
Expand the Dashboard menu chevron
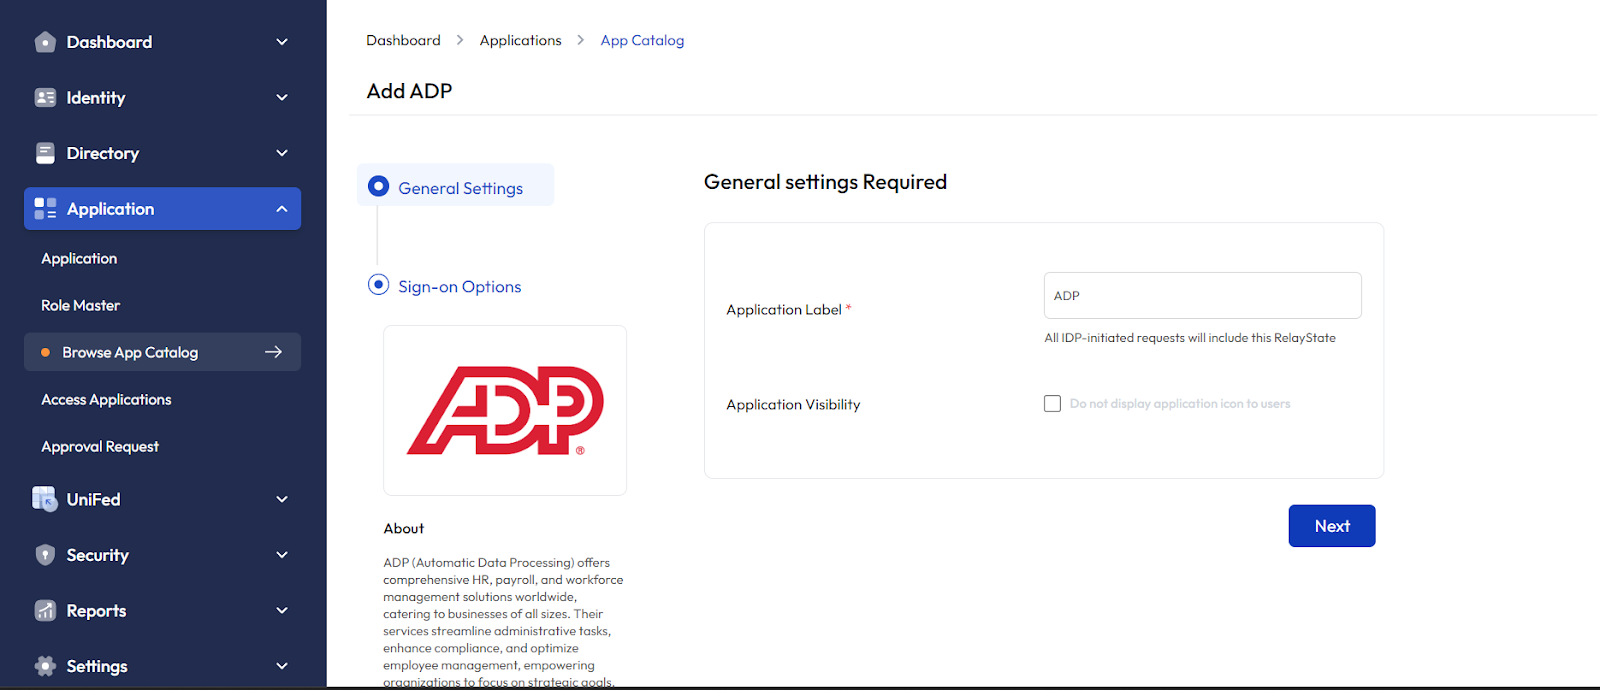coord(282,42)
